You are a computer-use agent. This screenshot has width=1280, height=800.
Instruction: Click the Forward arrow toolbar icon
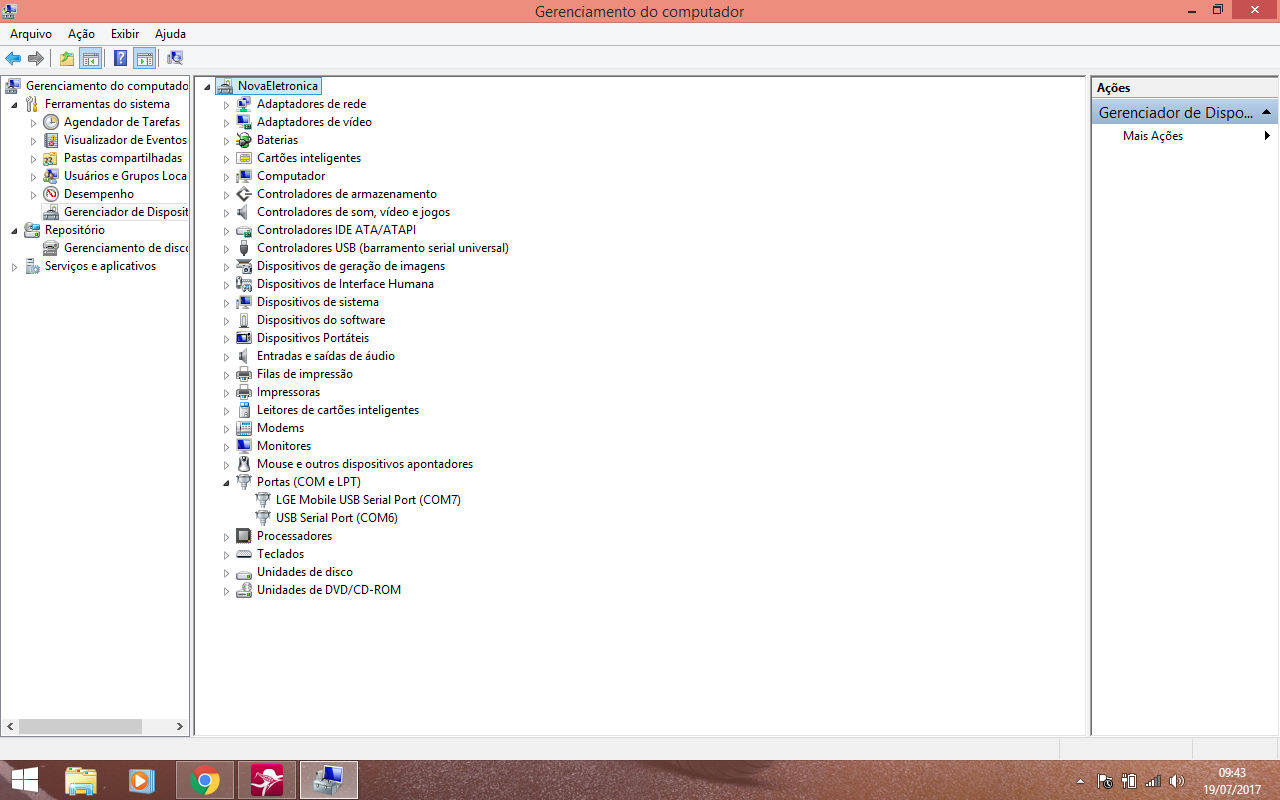[36, 58]
